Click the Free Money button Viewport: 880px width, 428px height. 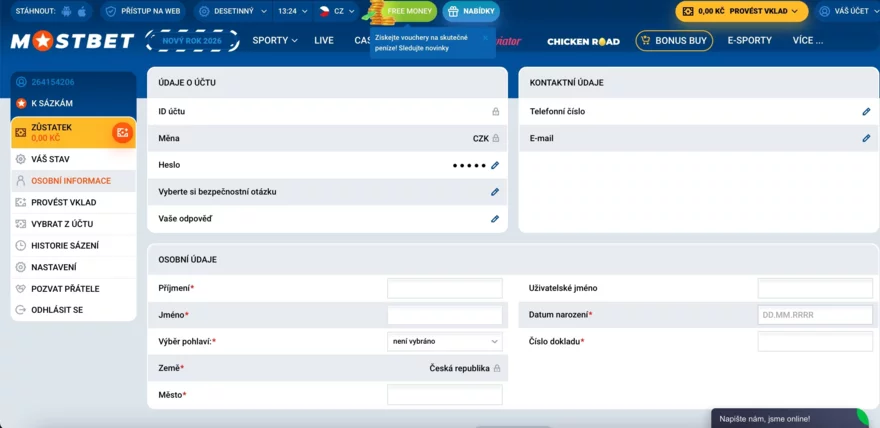tap(410, 12)
